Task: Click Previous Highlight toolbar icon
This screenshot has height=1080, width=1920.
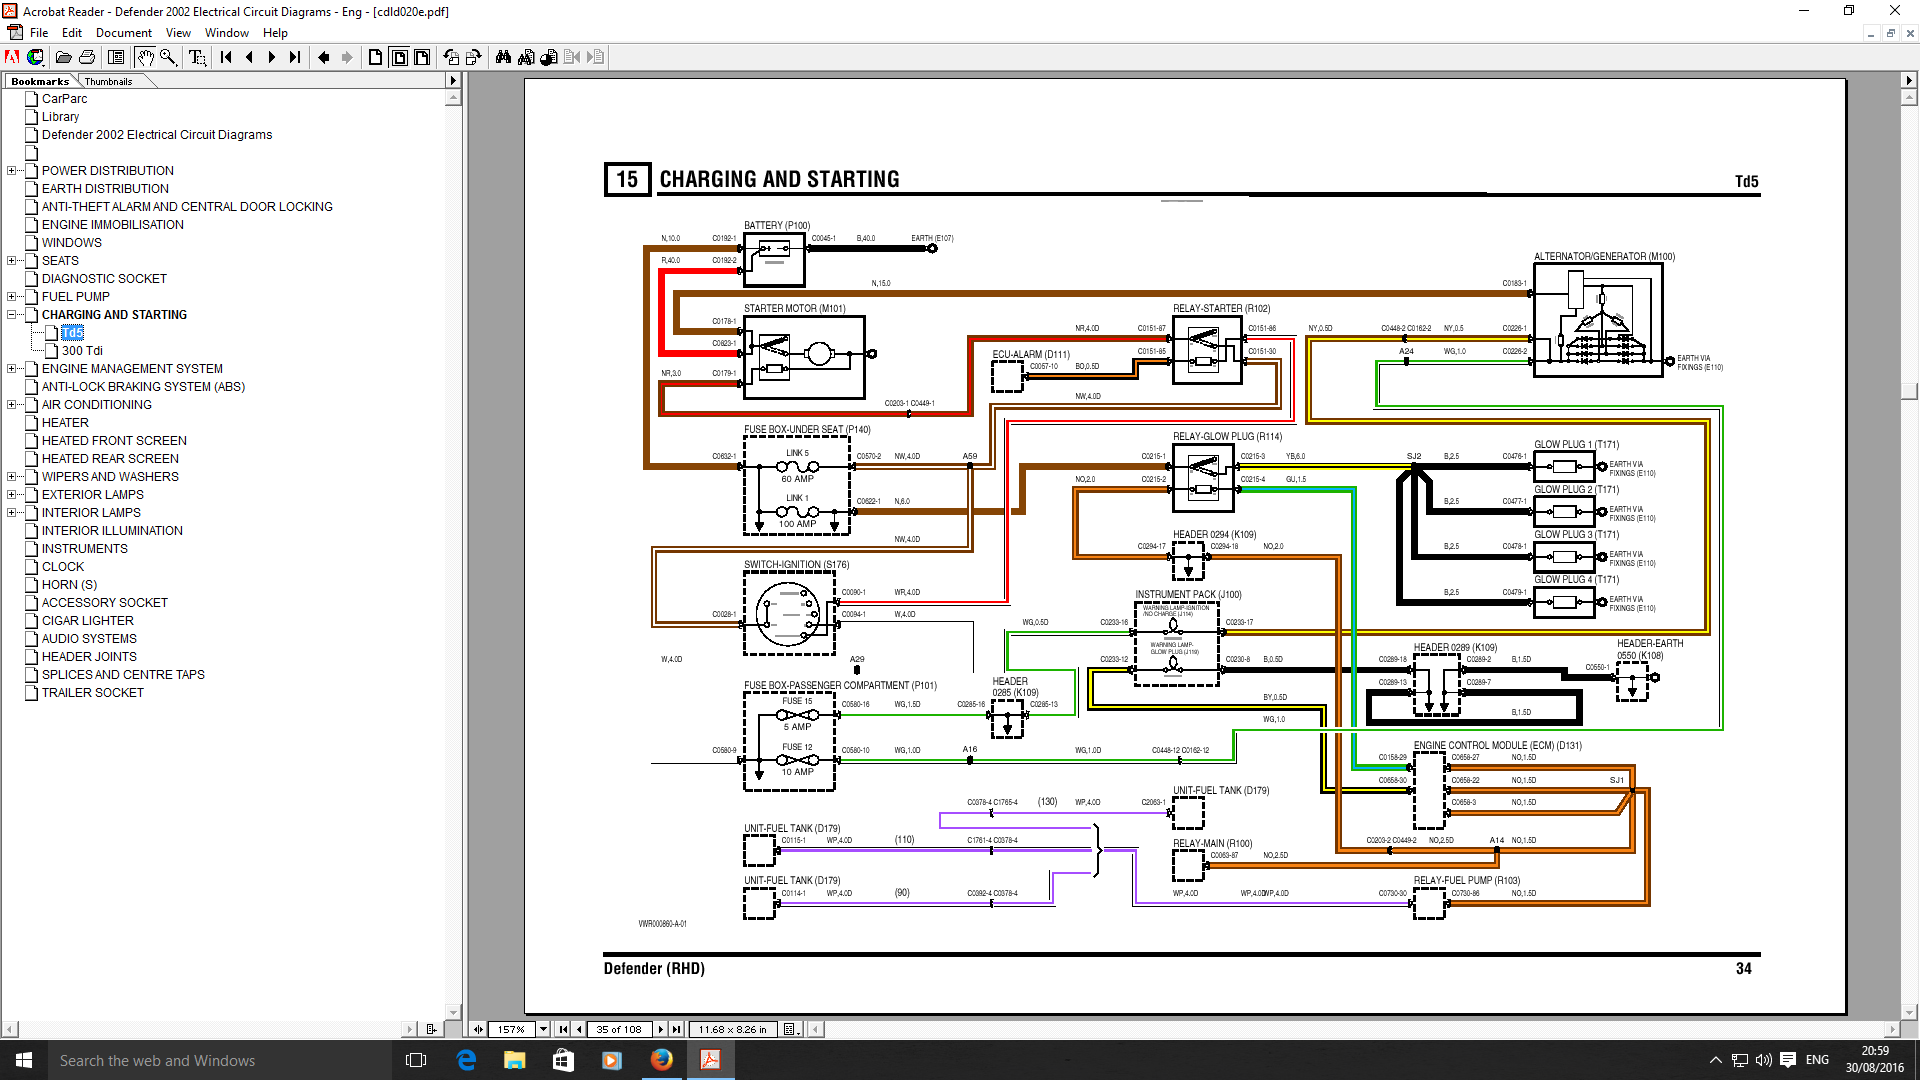Action: click(x=572, y=57)
